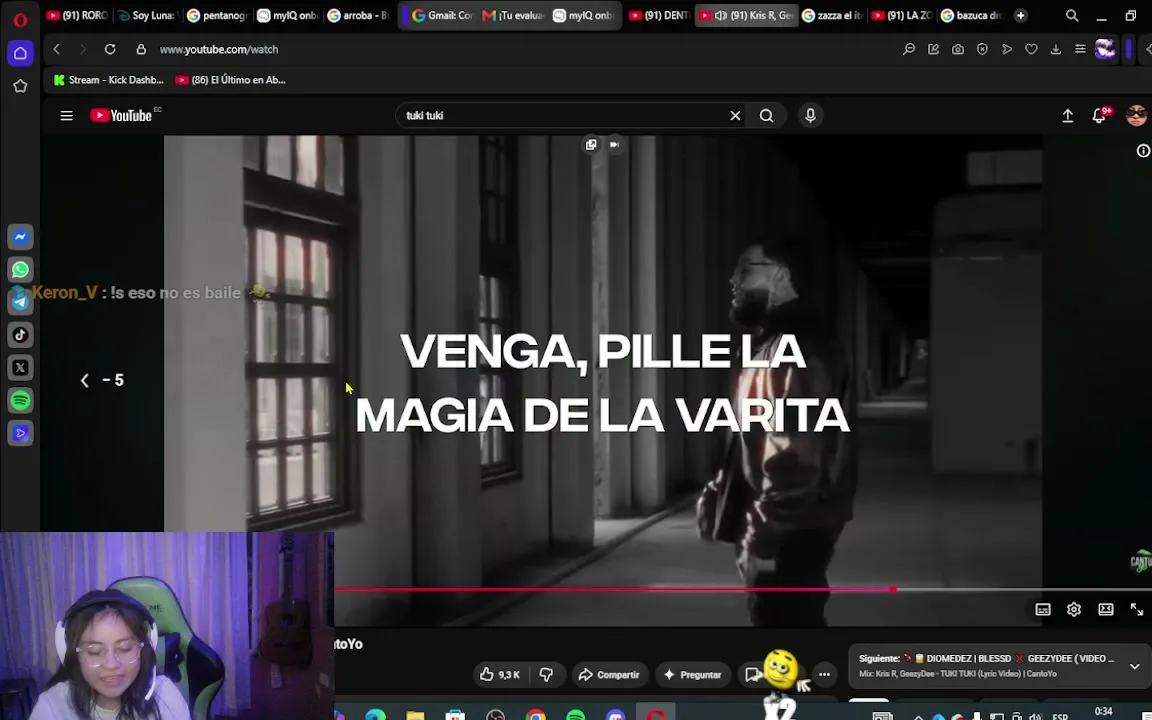1152x720 pixels.
Task: Open a new tab with plus button
Action: pos(1020,15)
